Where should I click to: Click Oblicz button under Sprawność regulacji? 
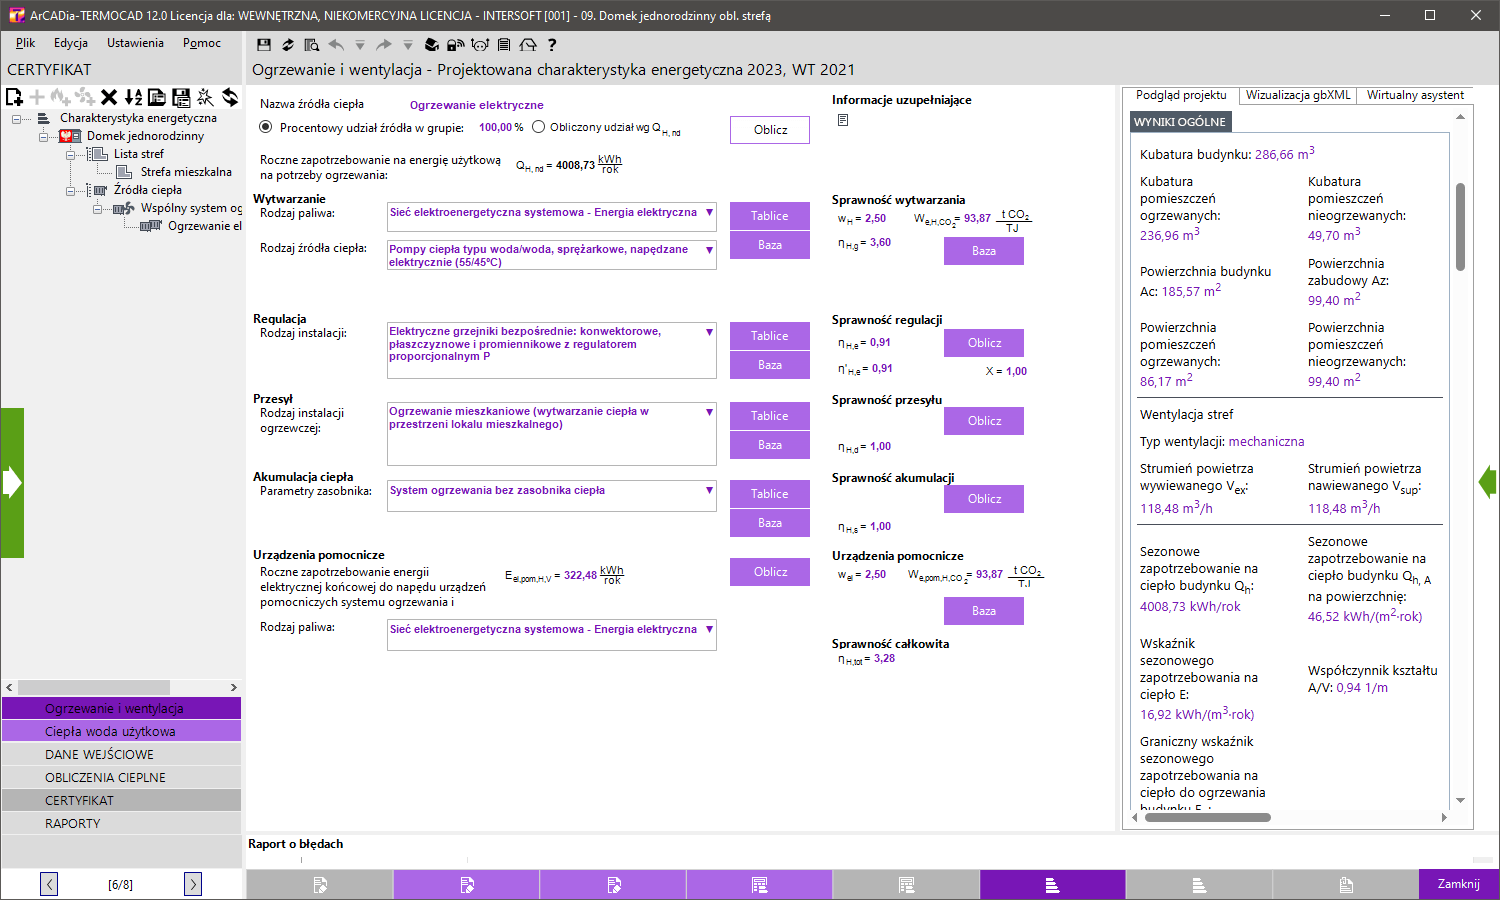(x=983, y=343)
